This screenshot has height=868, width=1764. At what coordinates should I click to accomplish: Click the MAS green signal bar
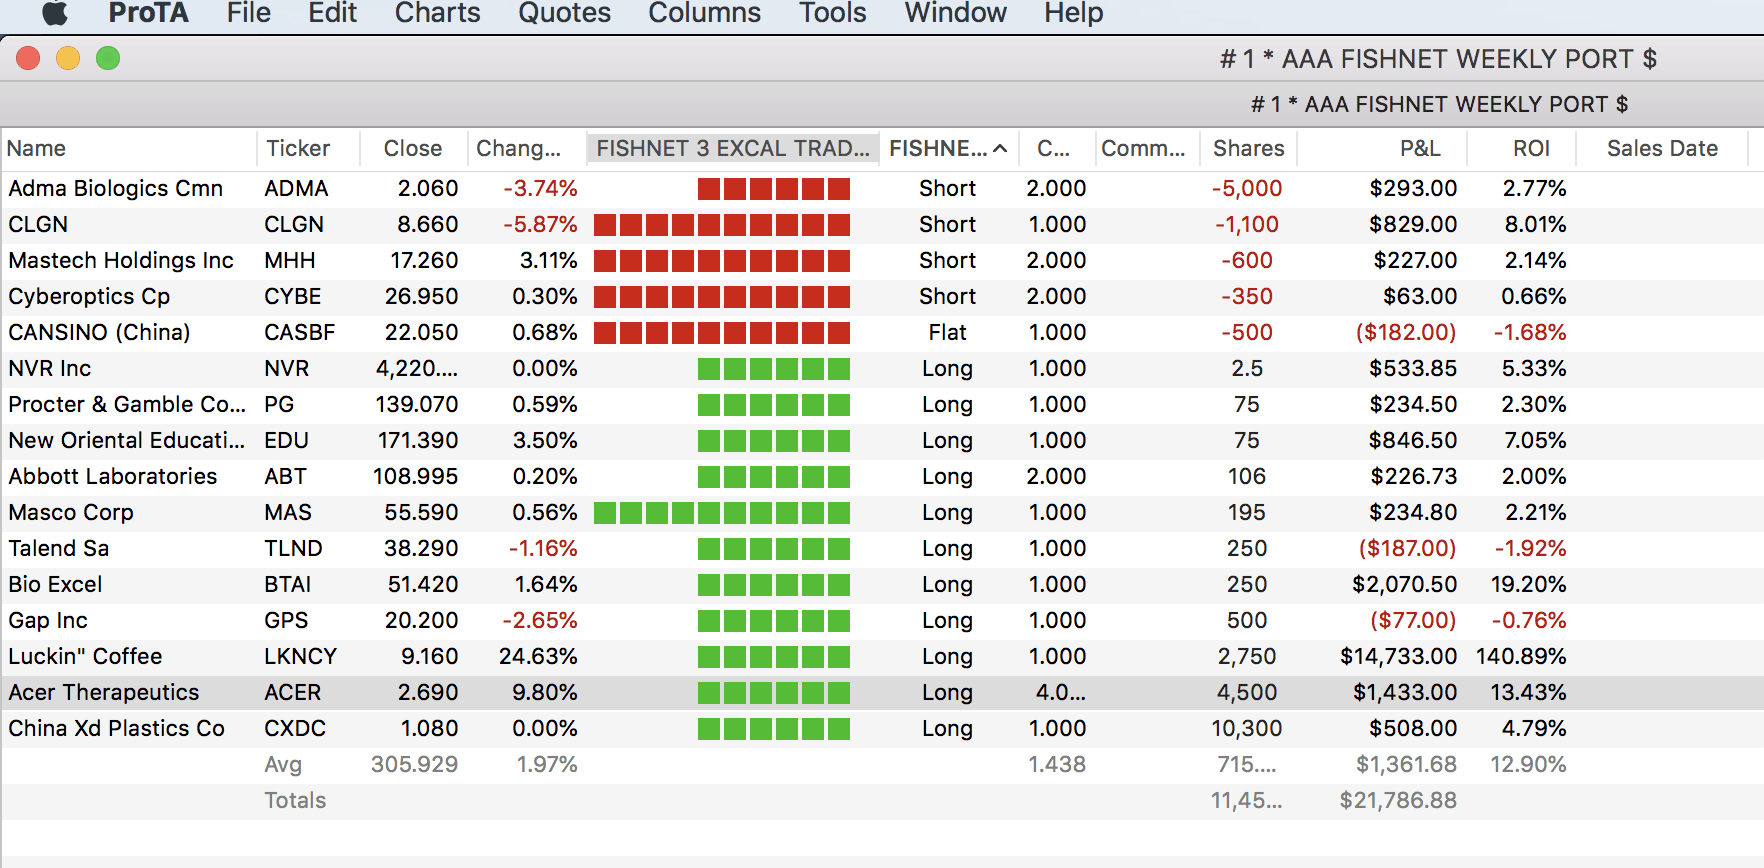tap(722, 512)
